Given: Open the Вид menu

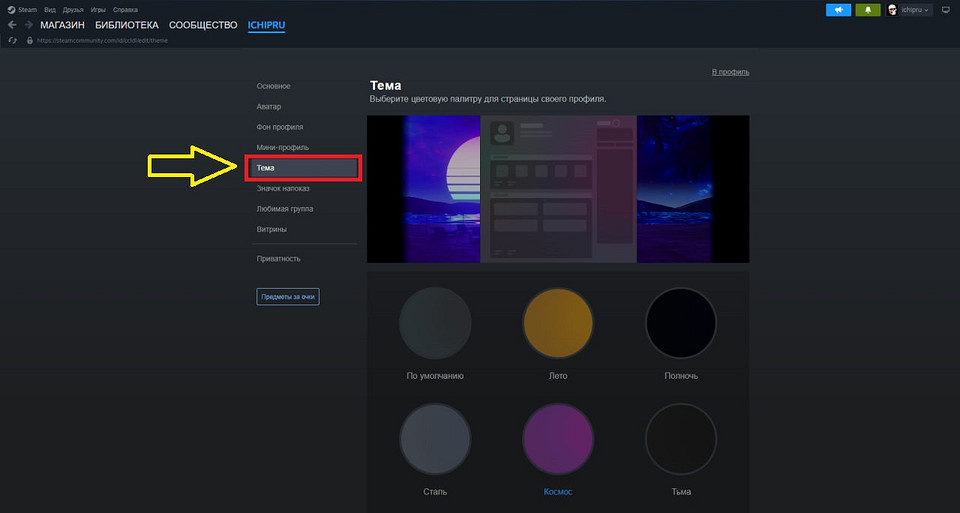Looking at the screenshot, I should click(x=49, y=9).
